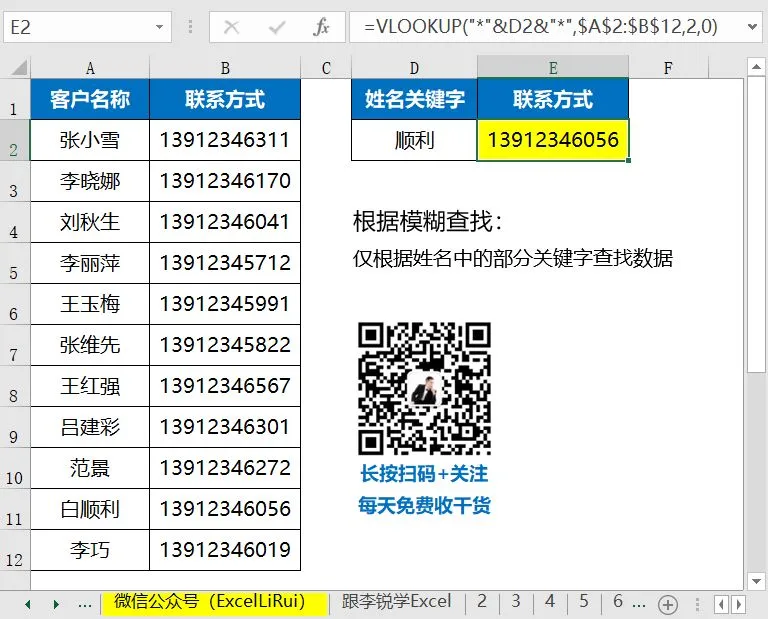768x619 pixels.
Task: Select cell 张小雪
Action: [x=90, y=140]
